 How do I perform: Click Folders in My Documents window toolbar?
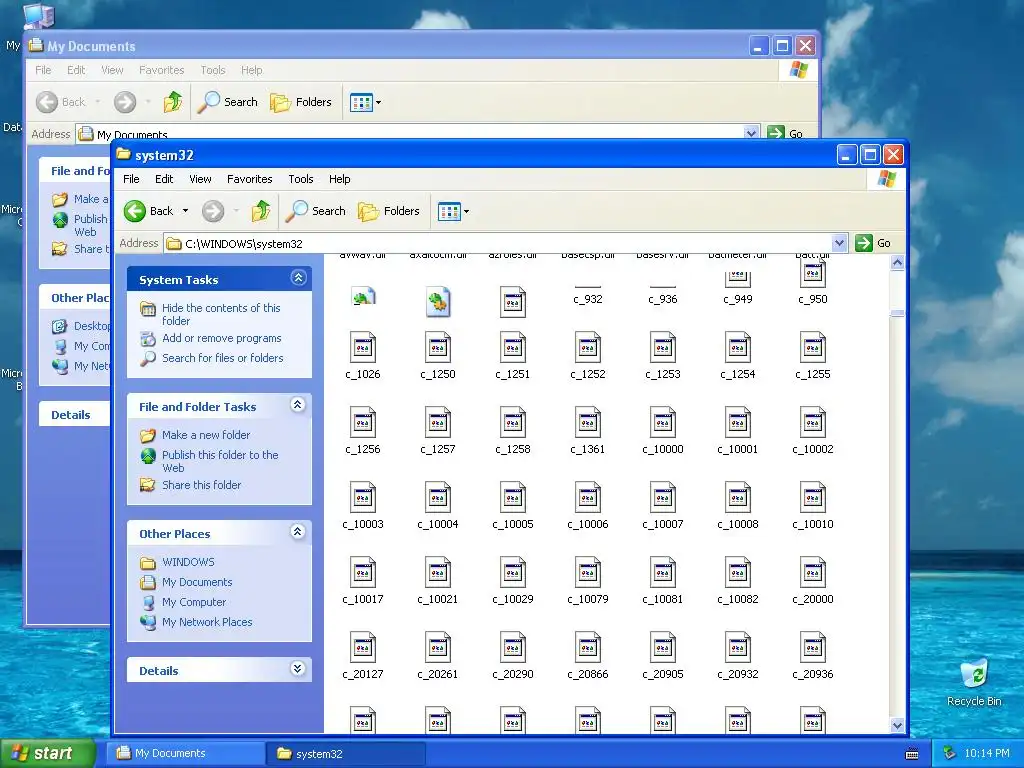pyautogui.click(x=301, y=102)
